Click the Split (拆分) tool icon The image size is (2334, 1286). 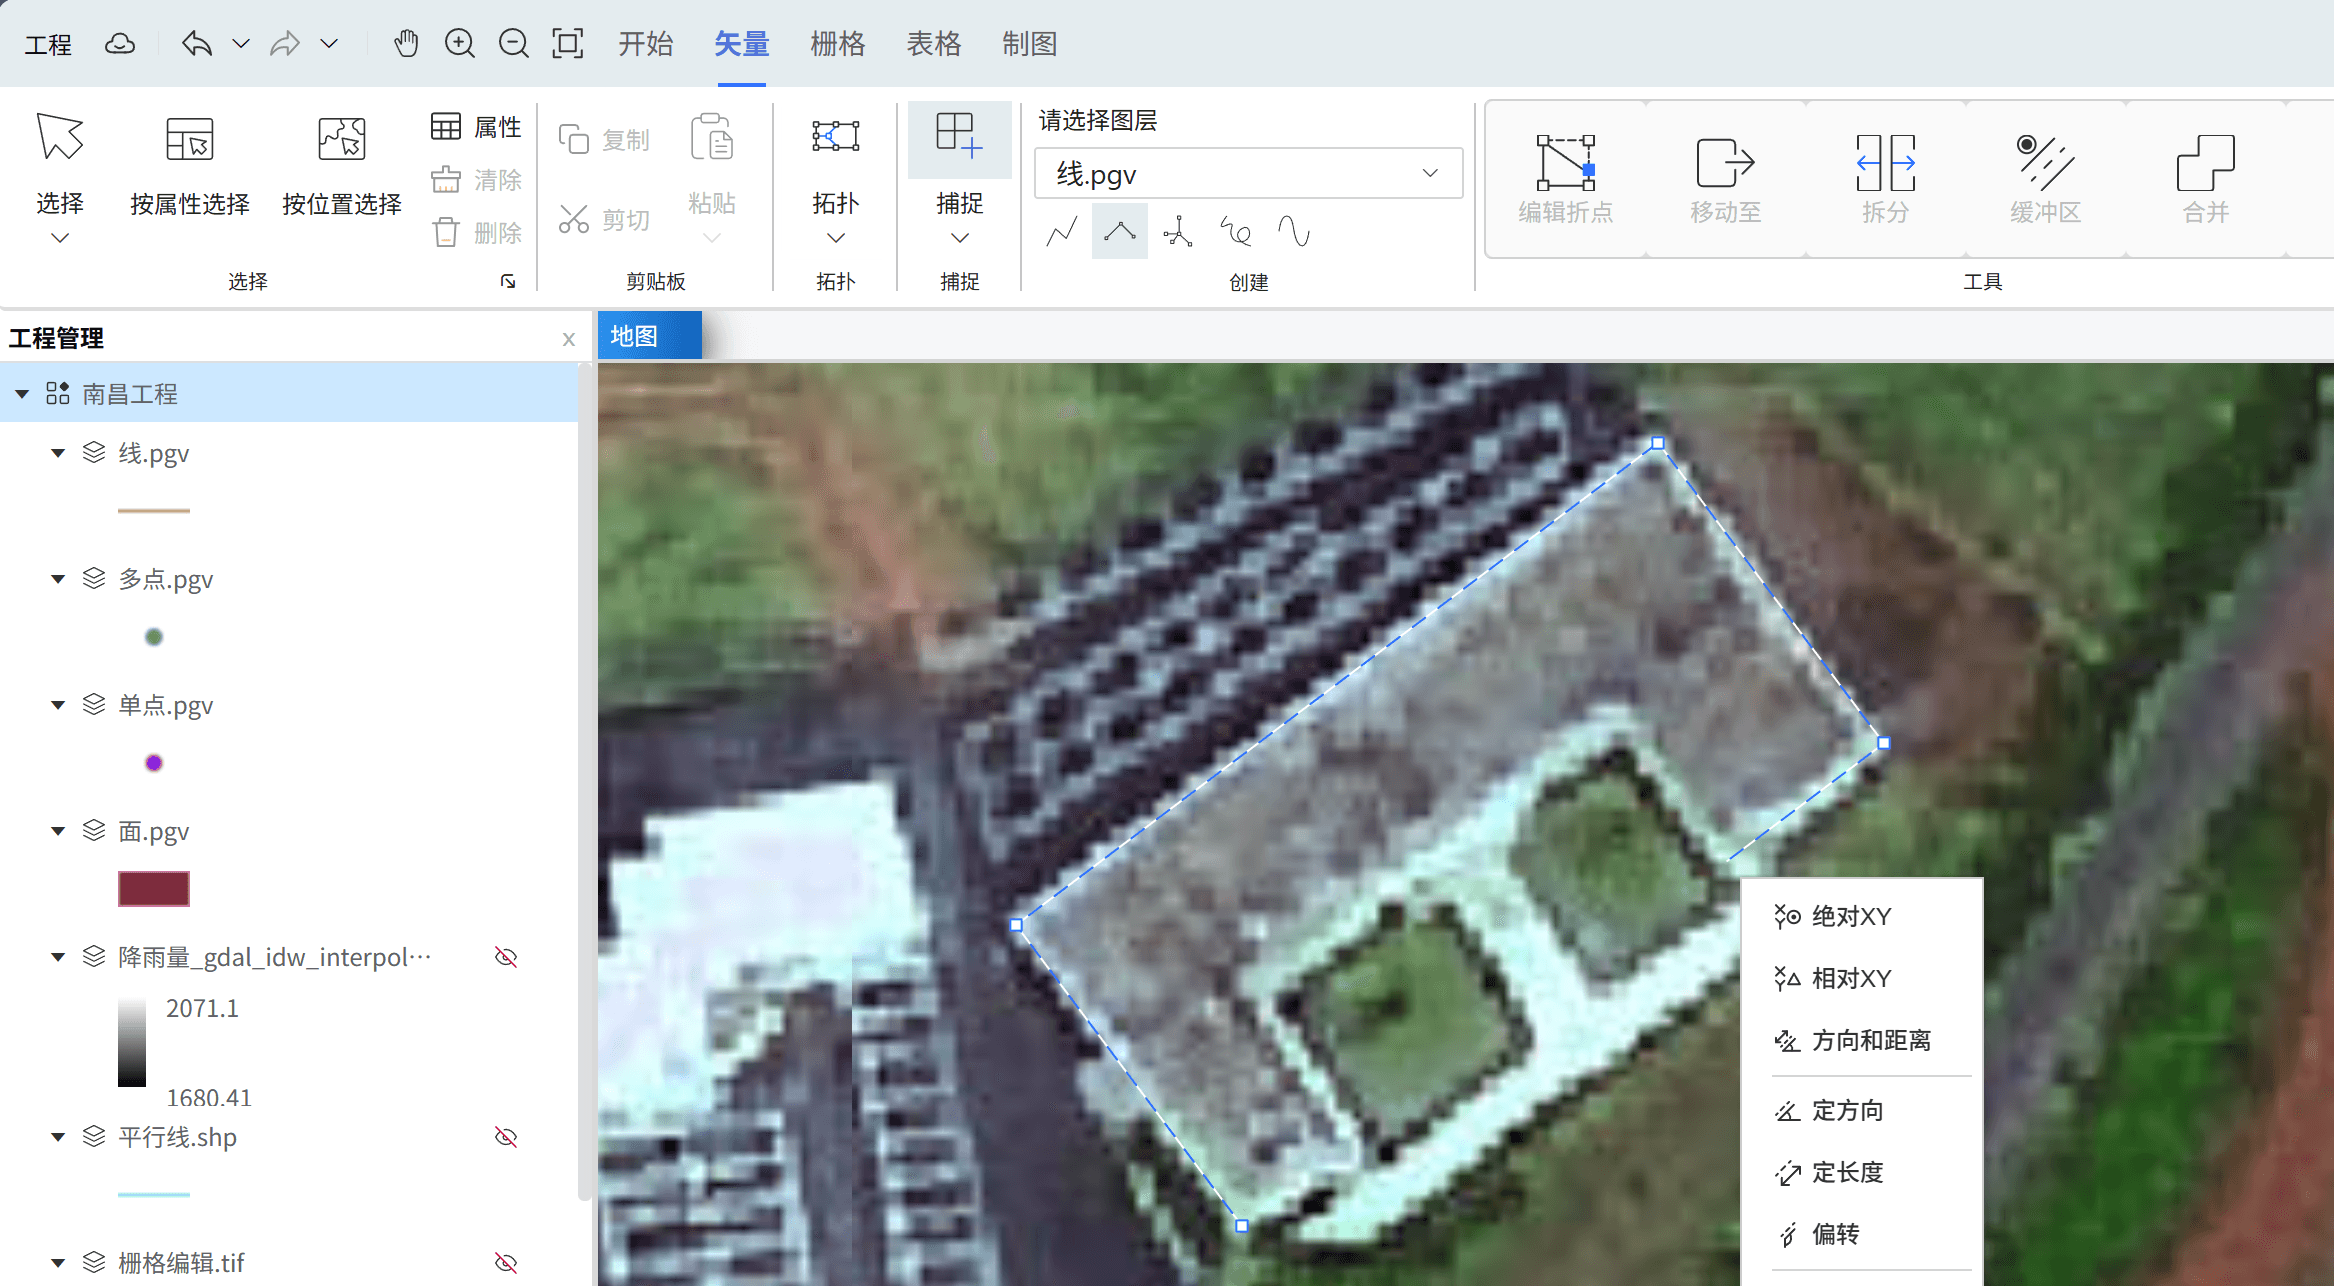point(1885,163)
